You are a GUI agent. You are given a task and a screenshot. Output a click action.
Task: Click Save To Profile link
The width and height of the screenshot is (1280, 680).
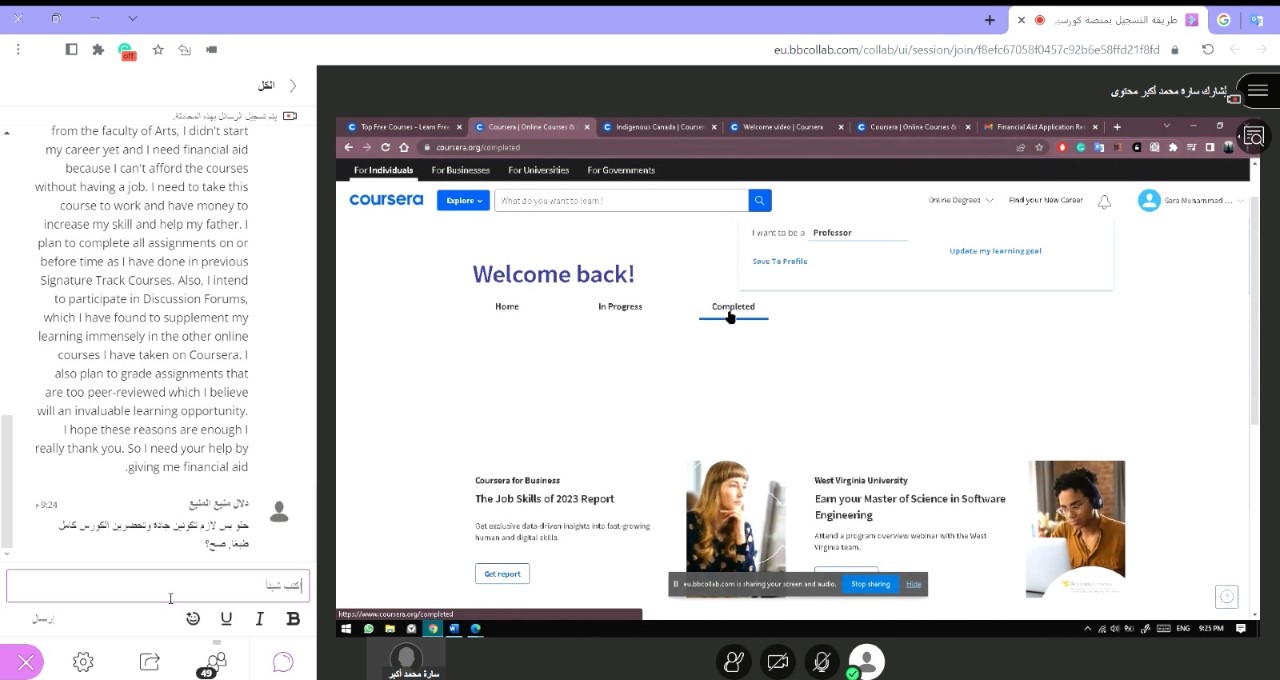(x=780, y=261)
